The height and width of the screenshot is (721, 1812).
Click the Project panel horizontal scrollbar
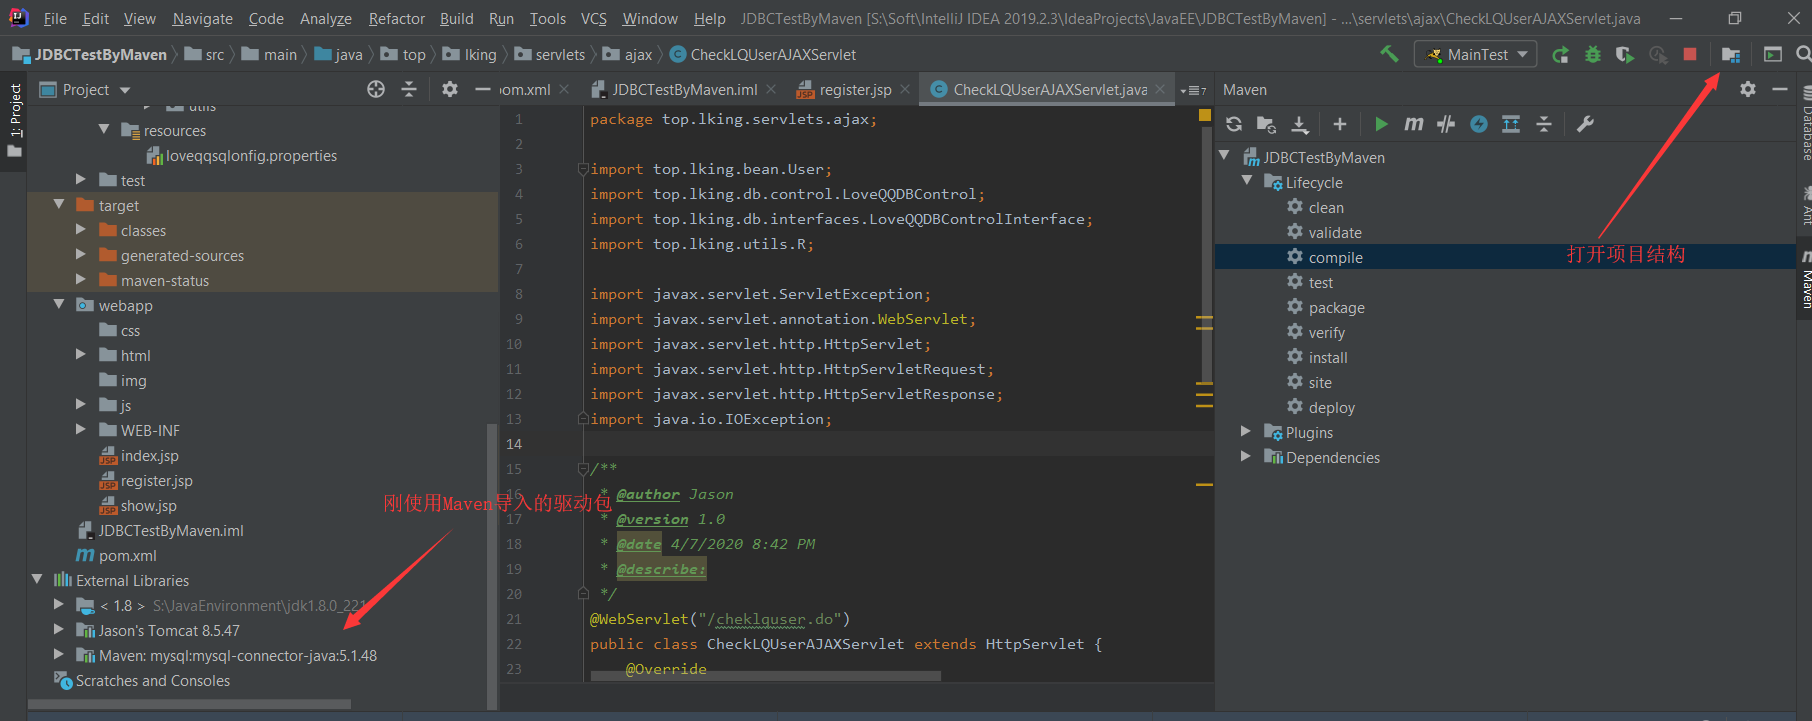point(189,704)
